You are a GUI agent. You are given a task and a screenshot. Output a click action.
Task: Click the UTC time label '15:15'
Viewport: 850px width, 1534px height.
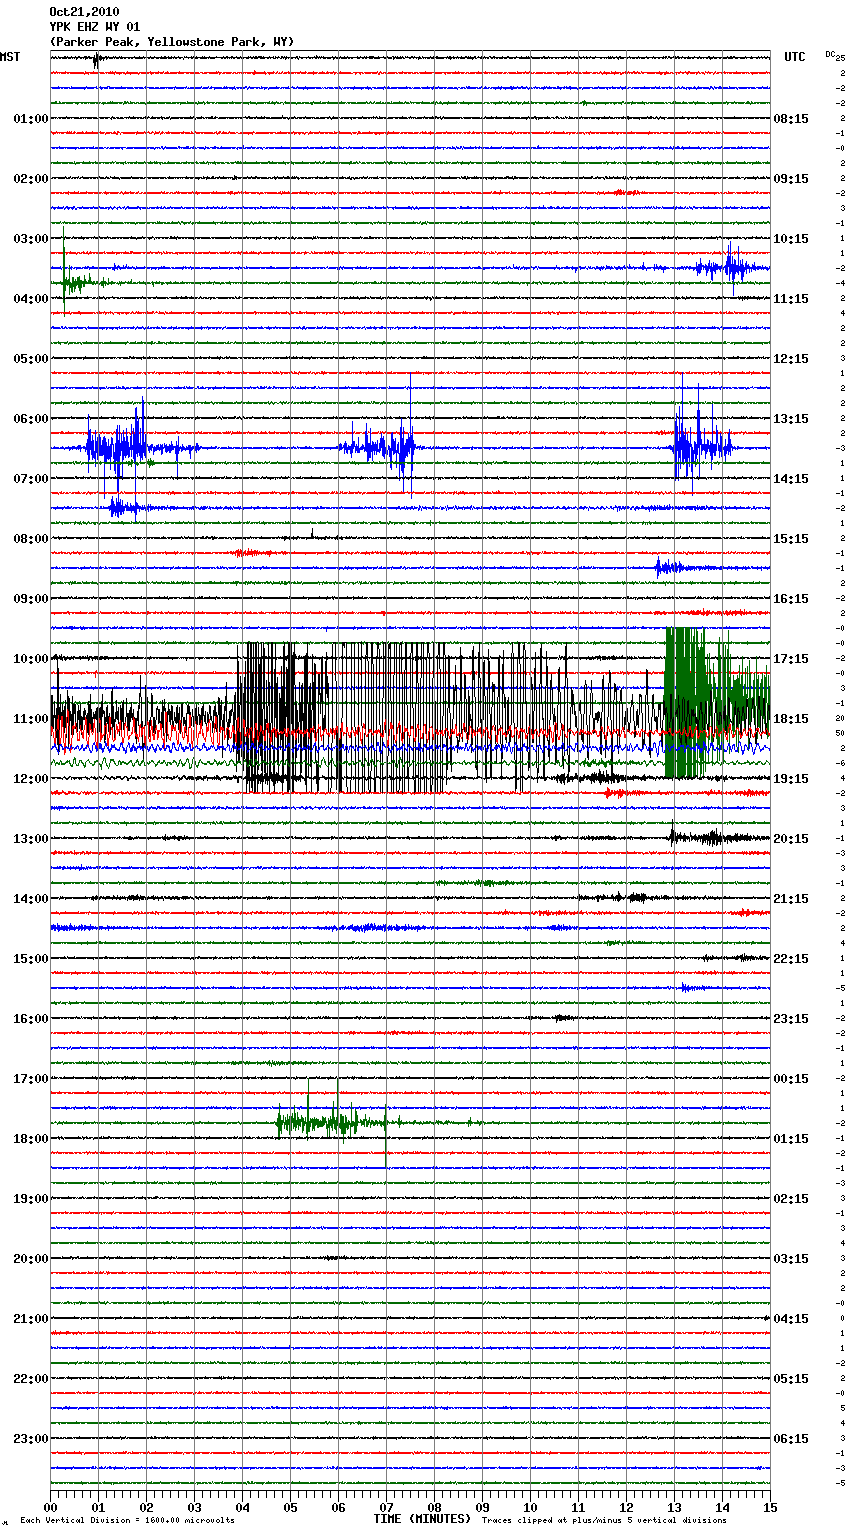[791, 539]
